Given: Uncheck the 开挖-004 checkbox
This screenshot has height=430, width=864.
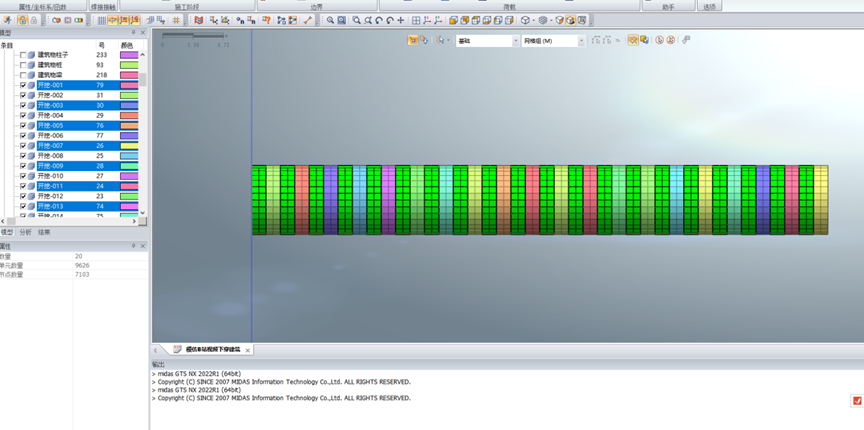Looking at the screenshot, I should (x=23, y=115).
